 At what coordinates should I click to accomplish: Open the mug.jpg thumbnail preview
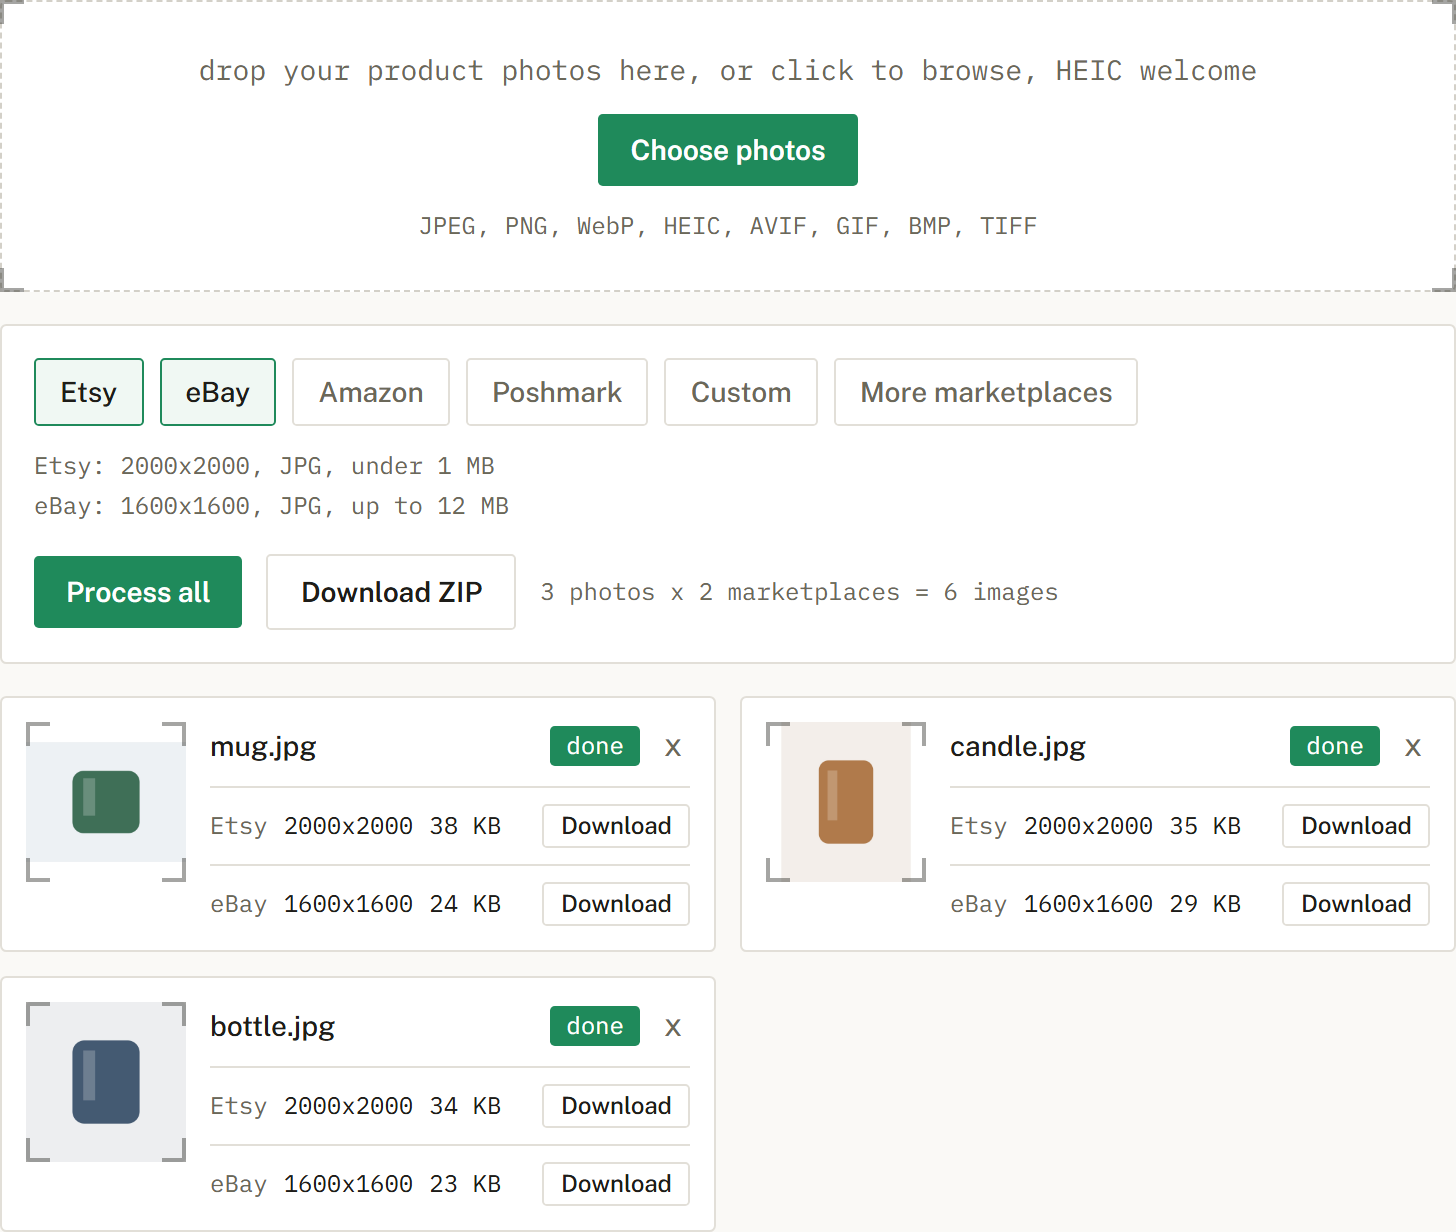coord(106,802)
